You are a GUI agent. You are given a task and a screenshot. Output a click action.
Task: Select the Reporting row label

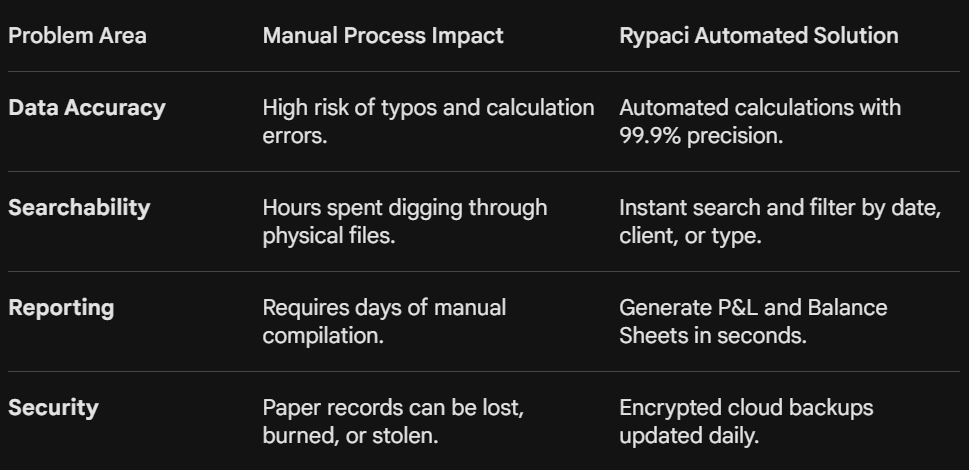[x=61, y=308]
